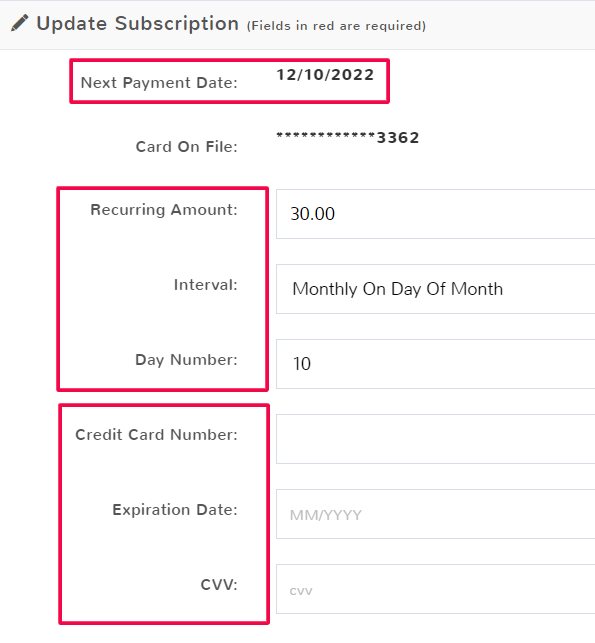
Task: Click the Recurring Amount field showing 30.00
Action: [435, 214]
